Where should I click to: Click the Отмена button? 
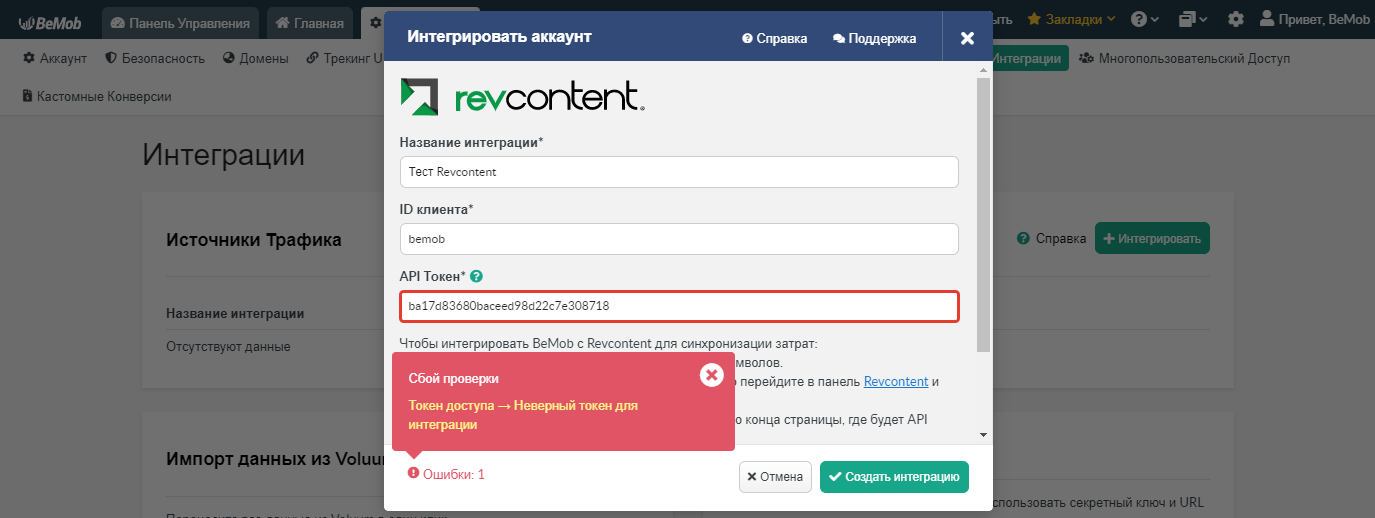[775, 477]
